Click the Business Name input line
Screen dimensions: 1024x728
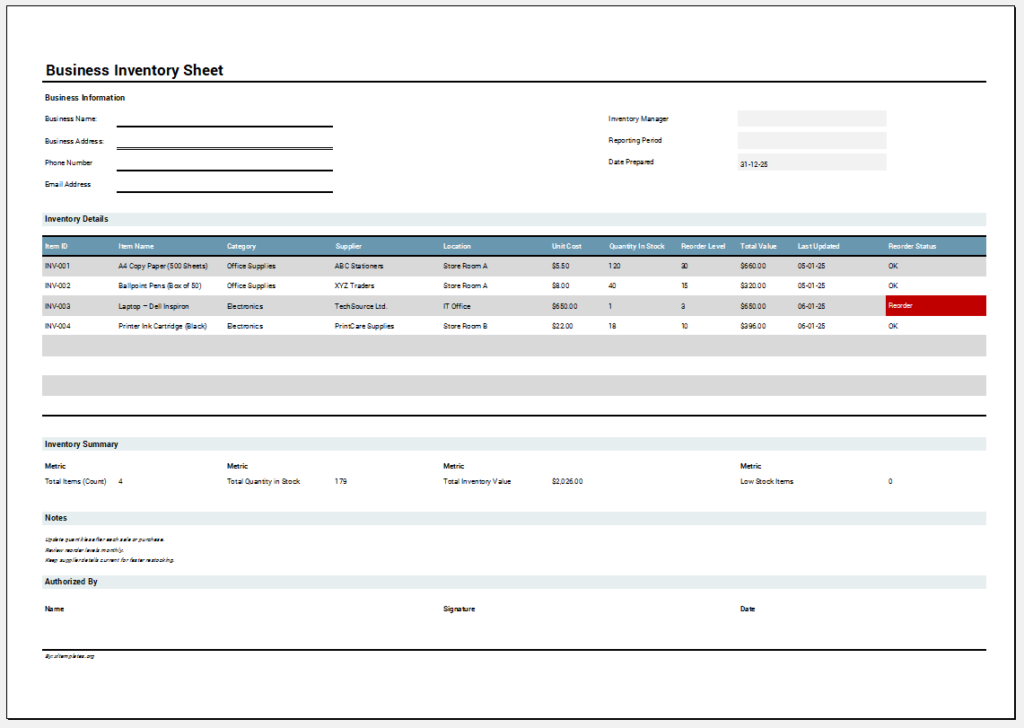tap(225, 124)
